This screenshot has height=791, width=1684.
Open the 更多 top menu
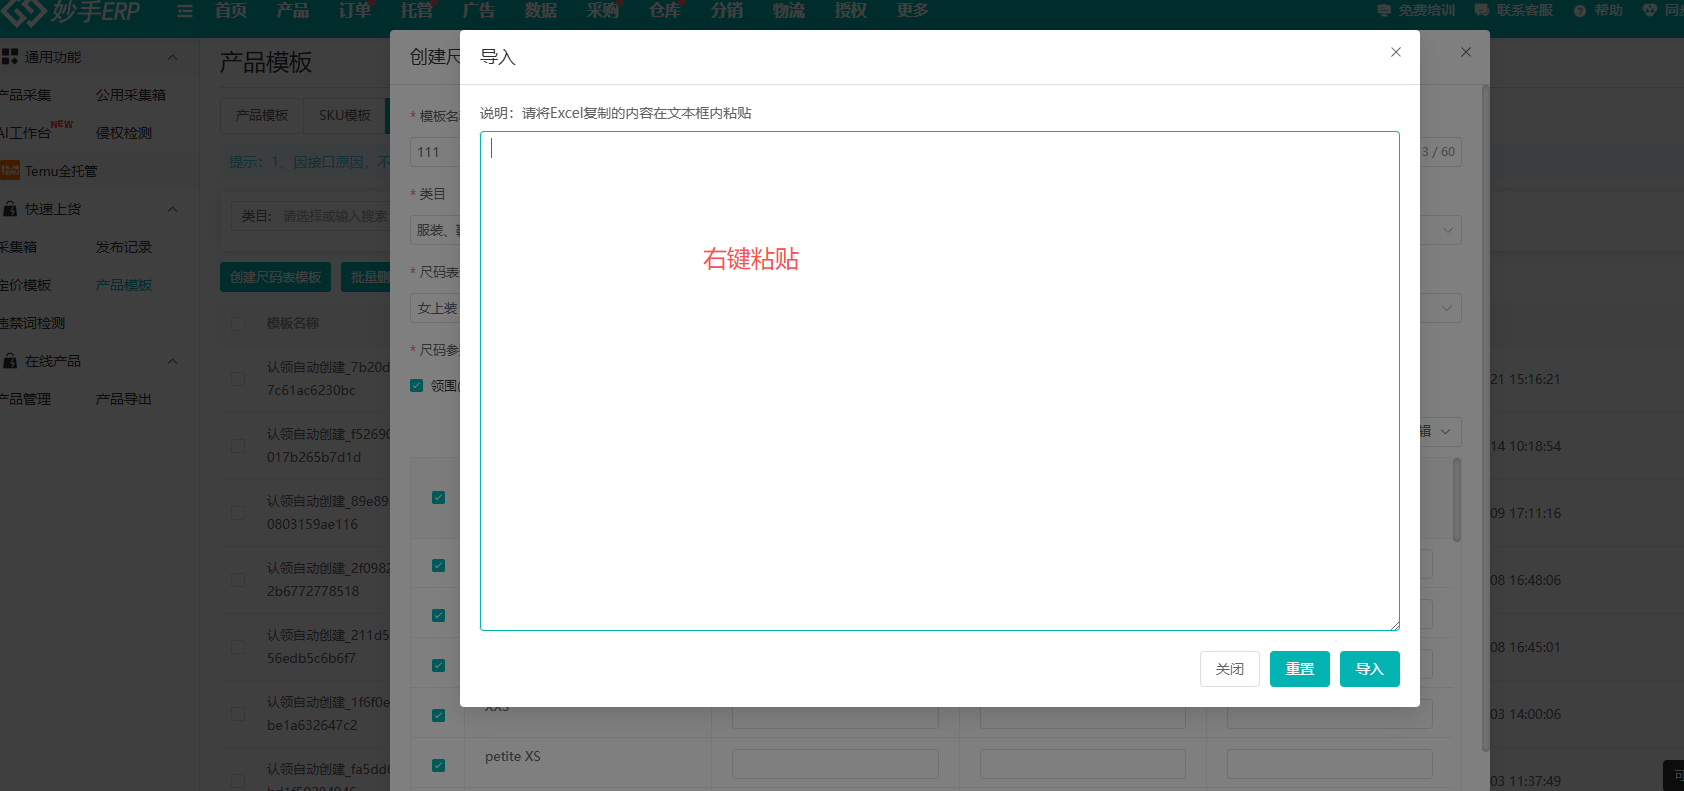[x=913, y=11]
